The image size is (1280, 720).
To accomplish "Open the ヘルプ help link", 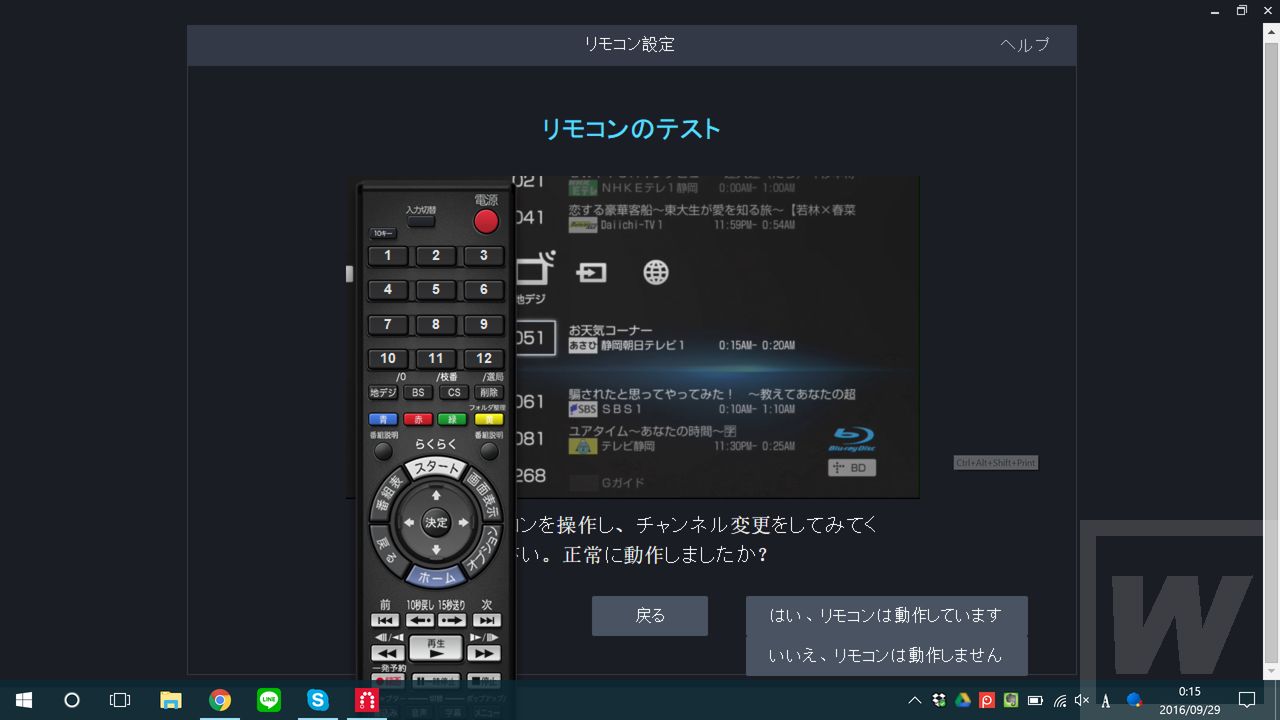I will coord(1025,45).
